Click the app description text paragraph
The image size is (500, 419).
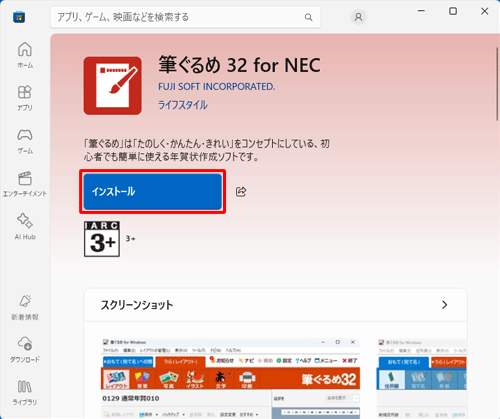pos(207,150)
